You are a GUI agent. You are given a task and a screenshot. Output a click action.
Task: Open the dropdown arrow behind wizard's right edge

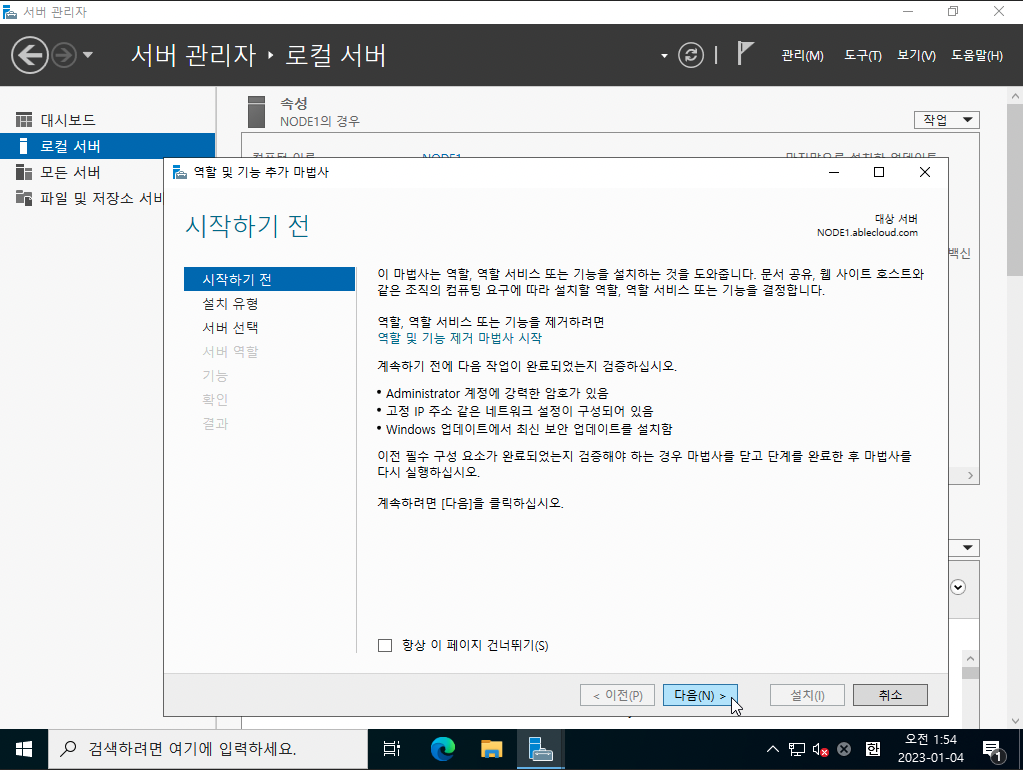(968, 547)
